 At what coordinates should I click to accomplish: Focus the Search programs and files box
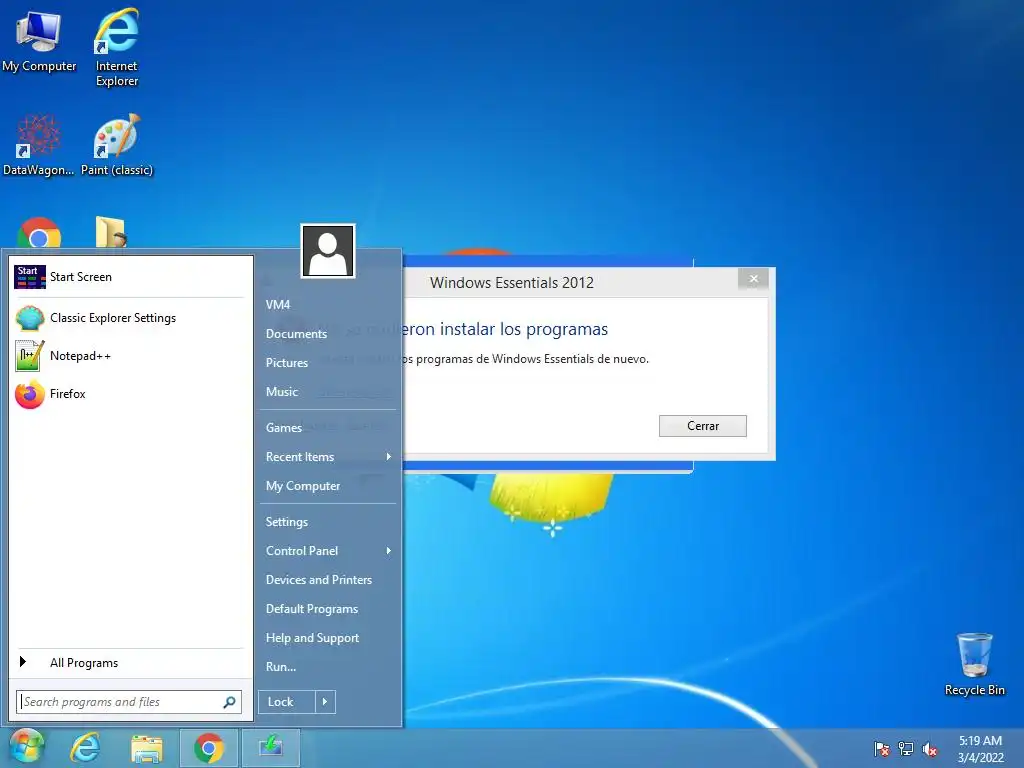pos(129,702)
